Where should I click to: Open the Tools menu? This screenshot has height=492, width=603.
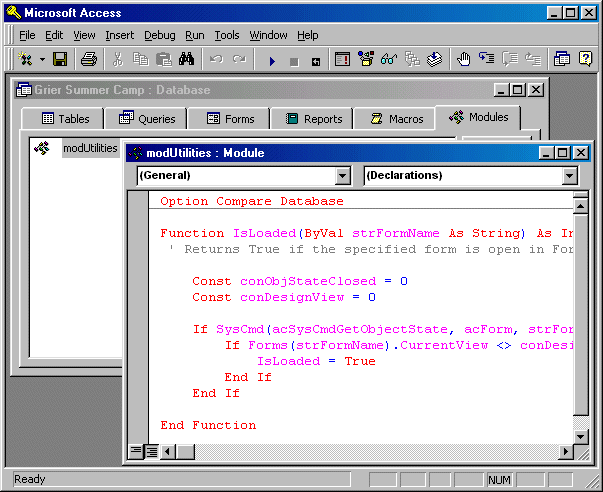[227, 35]
